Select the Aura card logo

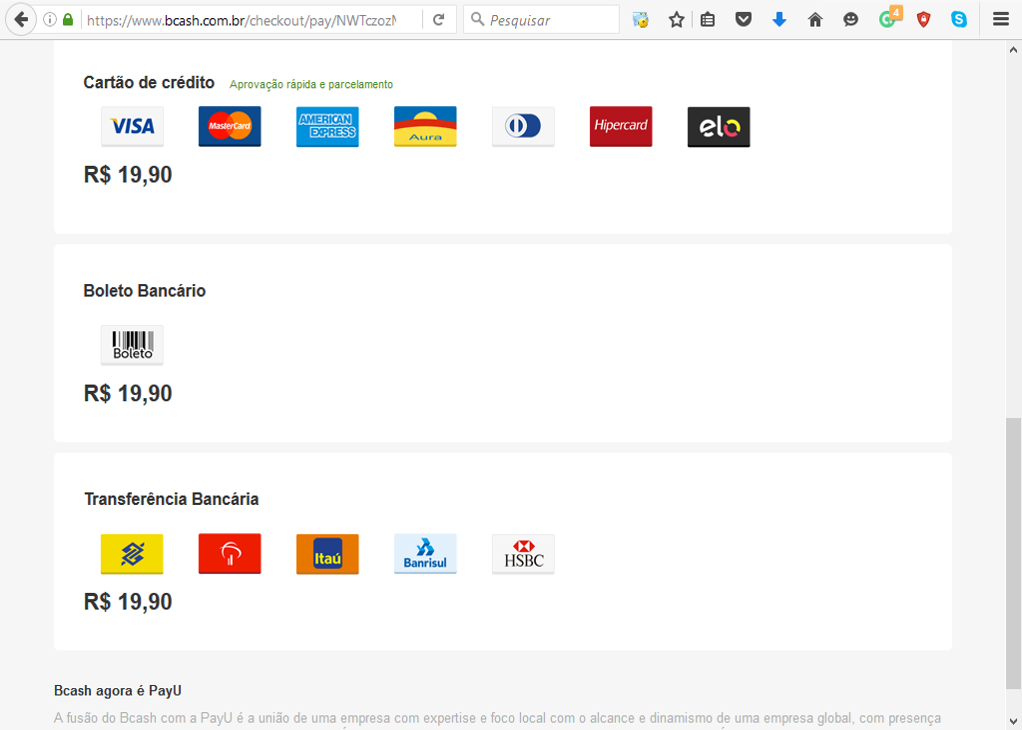[426, 126]
